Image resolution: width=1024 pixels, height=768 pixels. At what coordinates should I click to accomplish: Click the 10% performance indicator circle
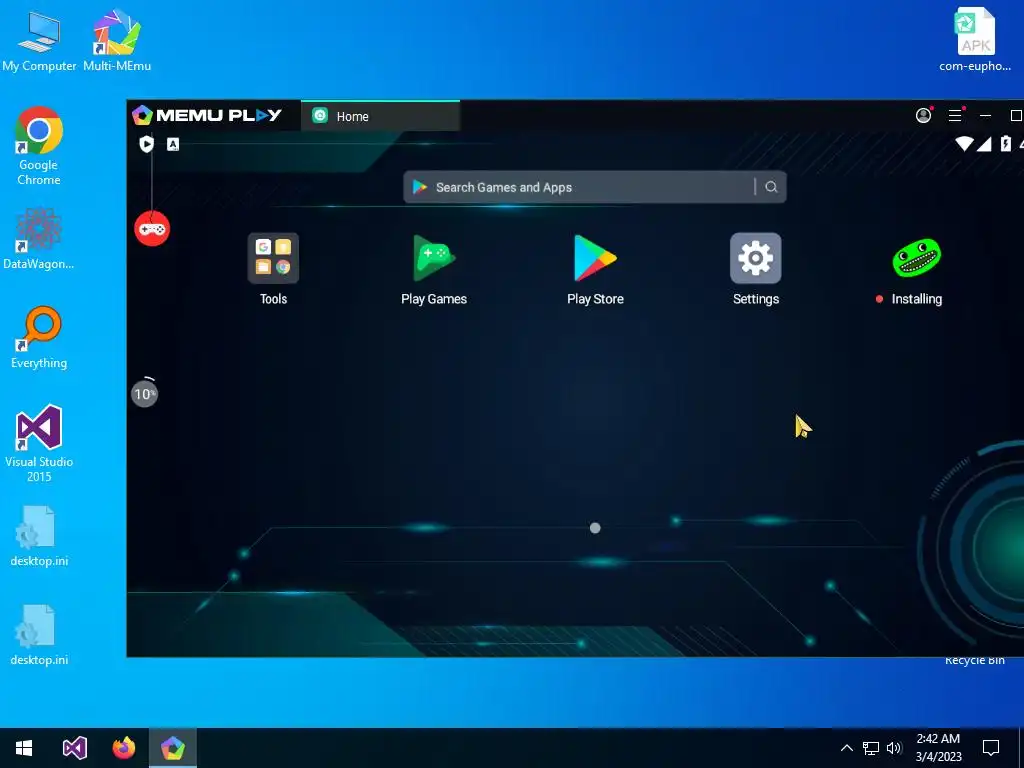[x=144, y=393]
